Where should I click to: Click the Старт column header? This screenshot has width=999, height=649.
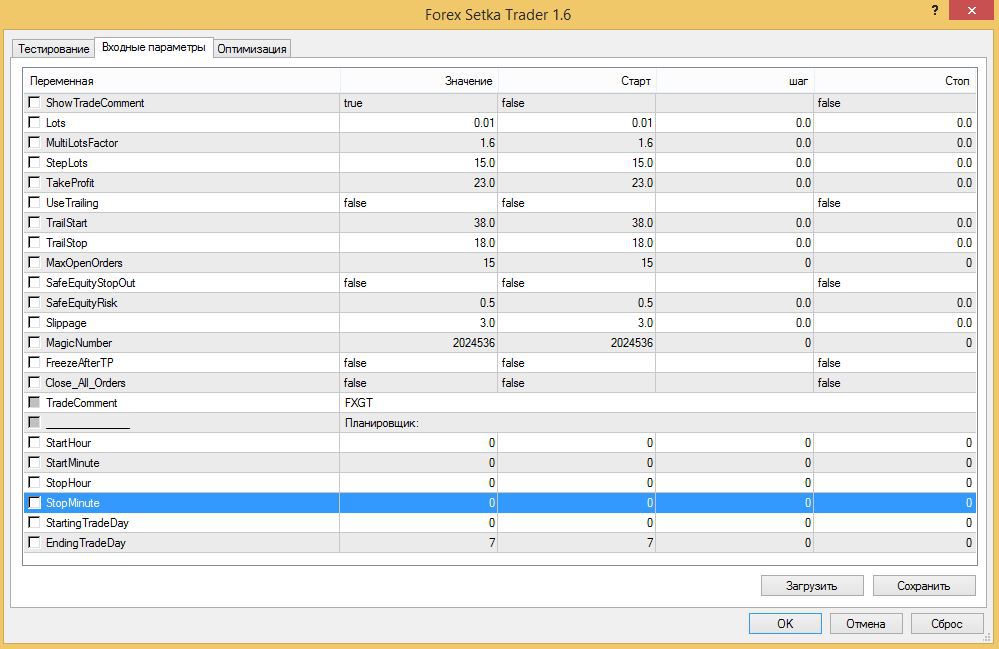click(x=577, y=81)
